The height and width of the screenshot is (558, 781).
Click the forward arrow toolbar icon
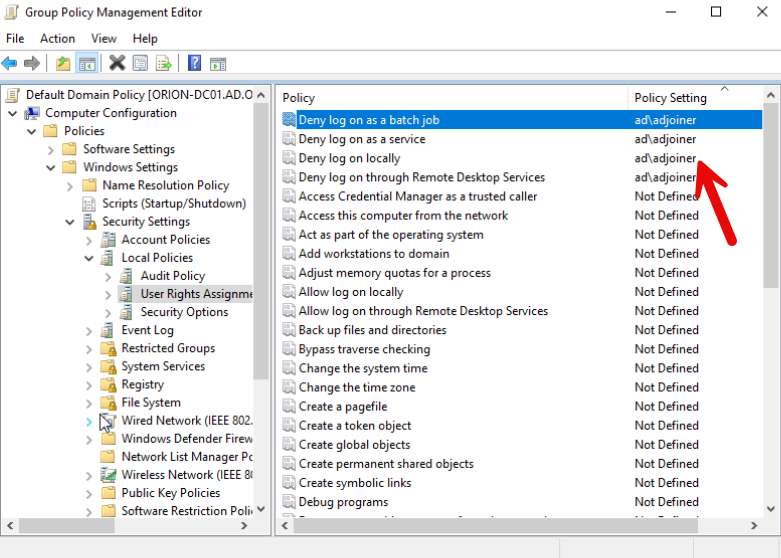[x=32, y=63]
